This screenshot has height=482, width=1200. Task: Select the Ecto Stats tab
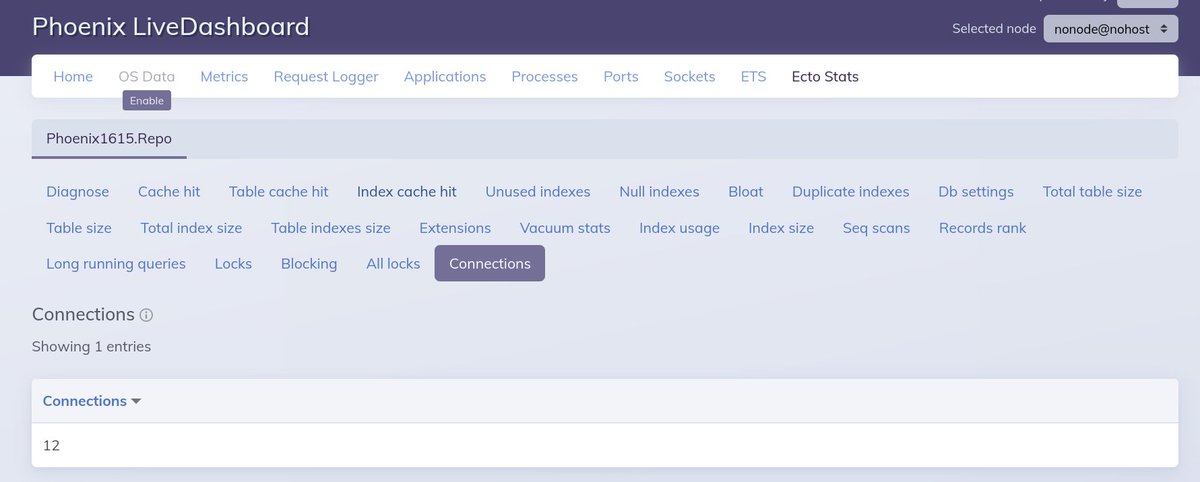[825, 76]
